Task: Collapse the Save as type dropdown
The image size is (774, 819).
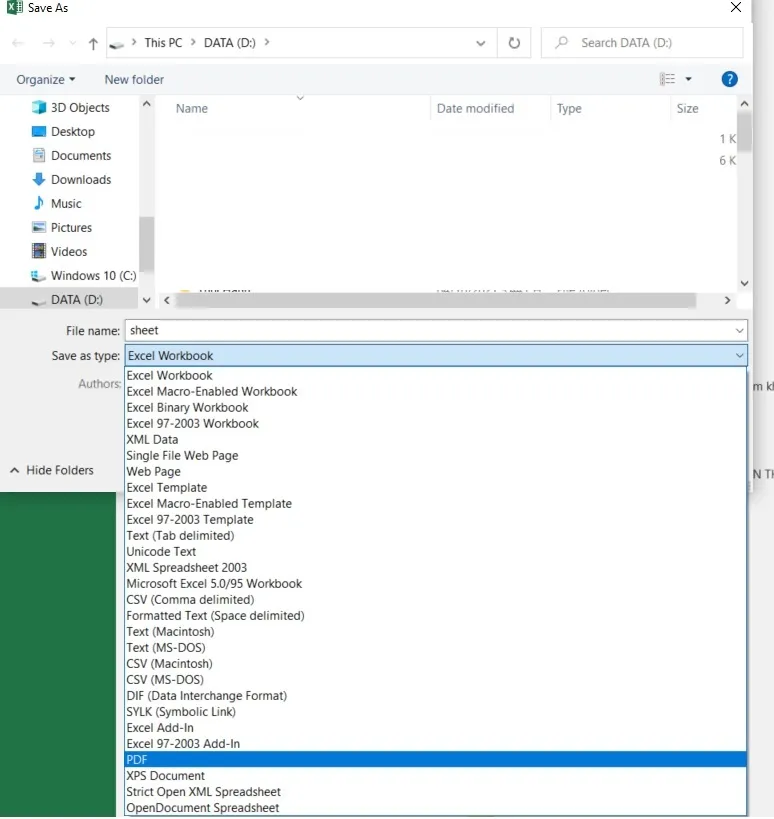Action: pos(739,356)
